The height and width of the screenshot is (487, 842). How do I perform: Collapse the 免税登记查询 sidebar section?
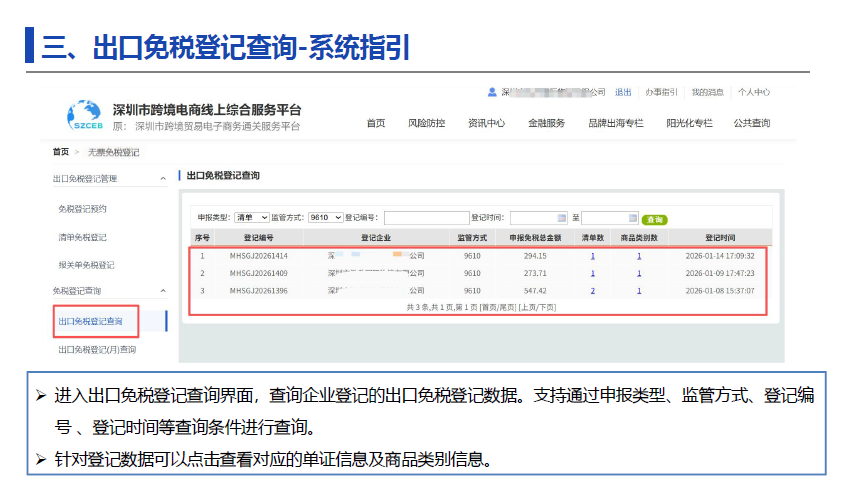[163, 291]
